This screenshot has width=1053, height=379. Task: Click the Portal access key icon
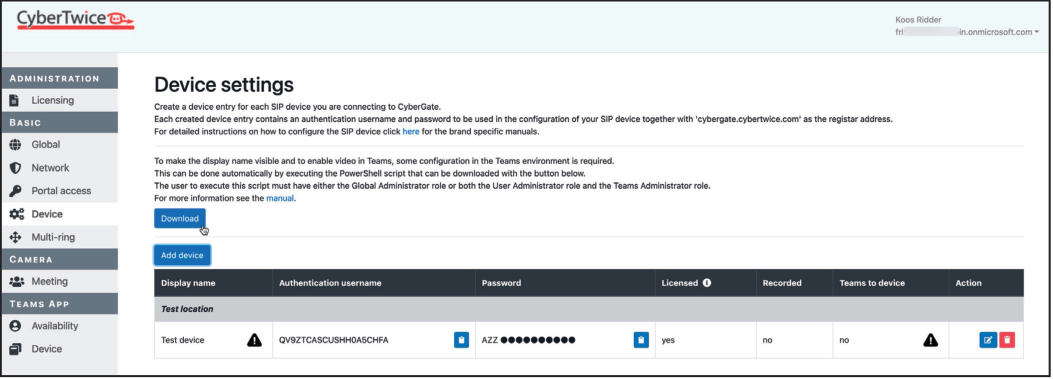coord(15,191)
